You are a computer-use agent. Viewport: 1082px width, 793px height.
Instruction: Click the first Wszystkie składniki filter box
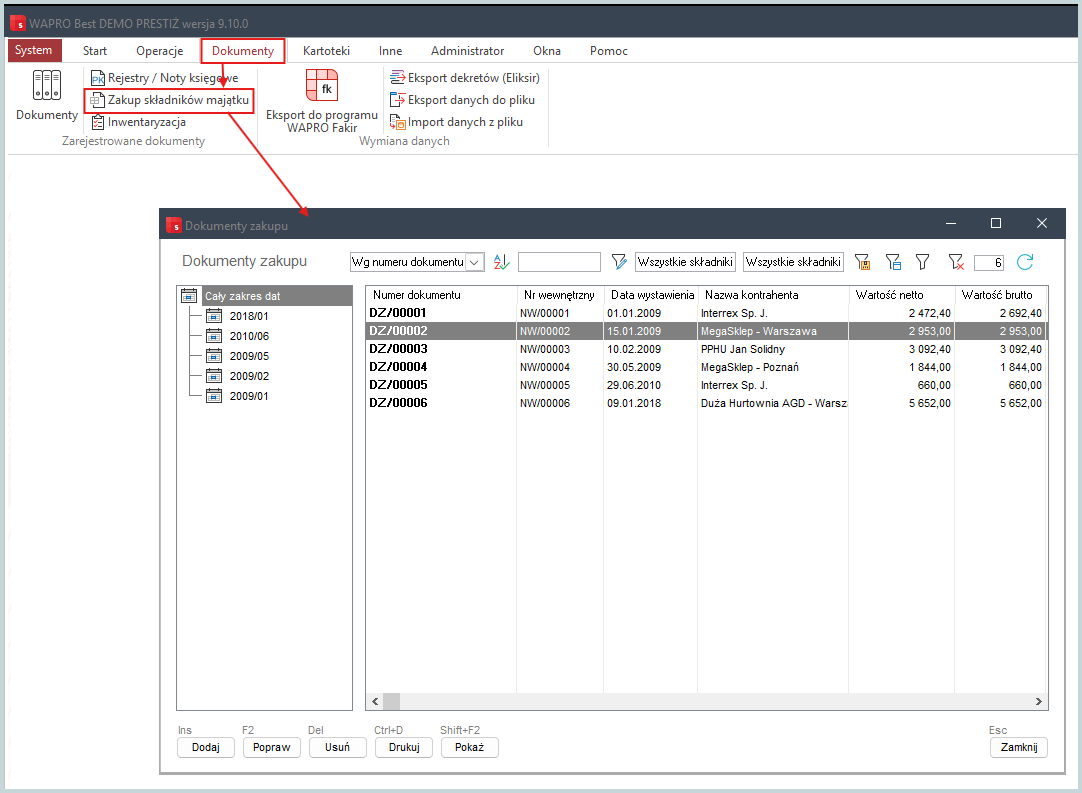685,262
